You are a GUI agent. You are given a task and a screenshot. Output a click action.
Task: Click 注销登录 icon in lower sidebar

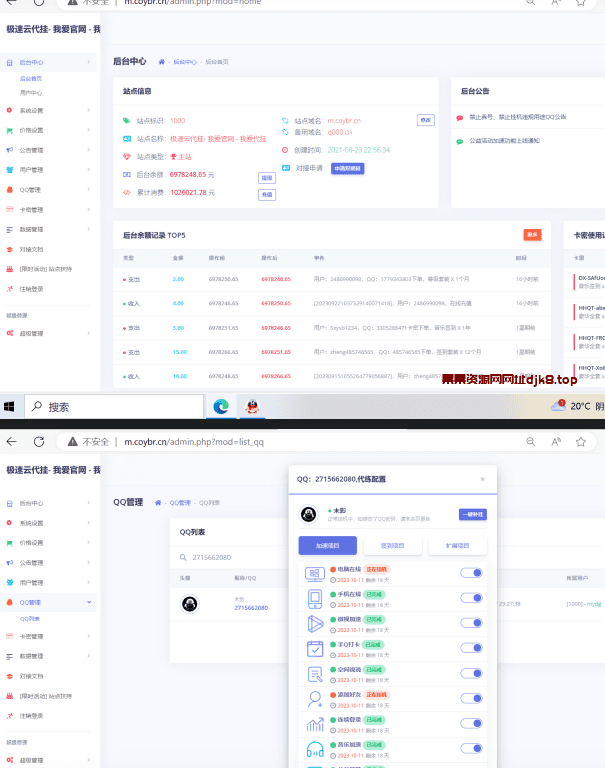[9, 716]
